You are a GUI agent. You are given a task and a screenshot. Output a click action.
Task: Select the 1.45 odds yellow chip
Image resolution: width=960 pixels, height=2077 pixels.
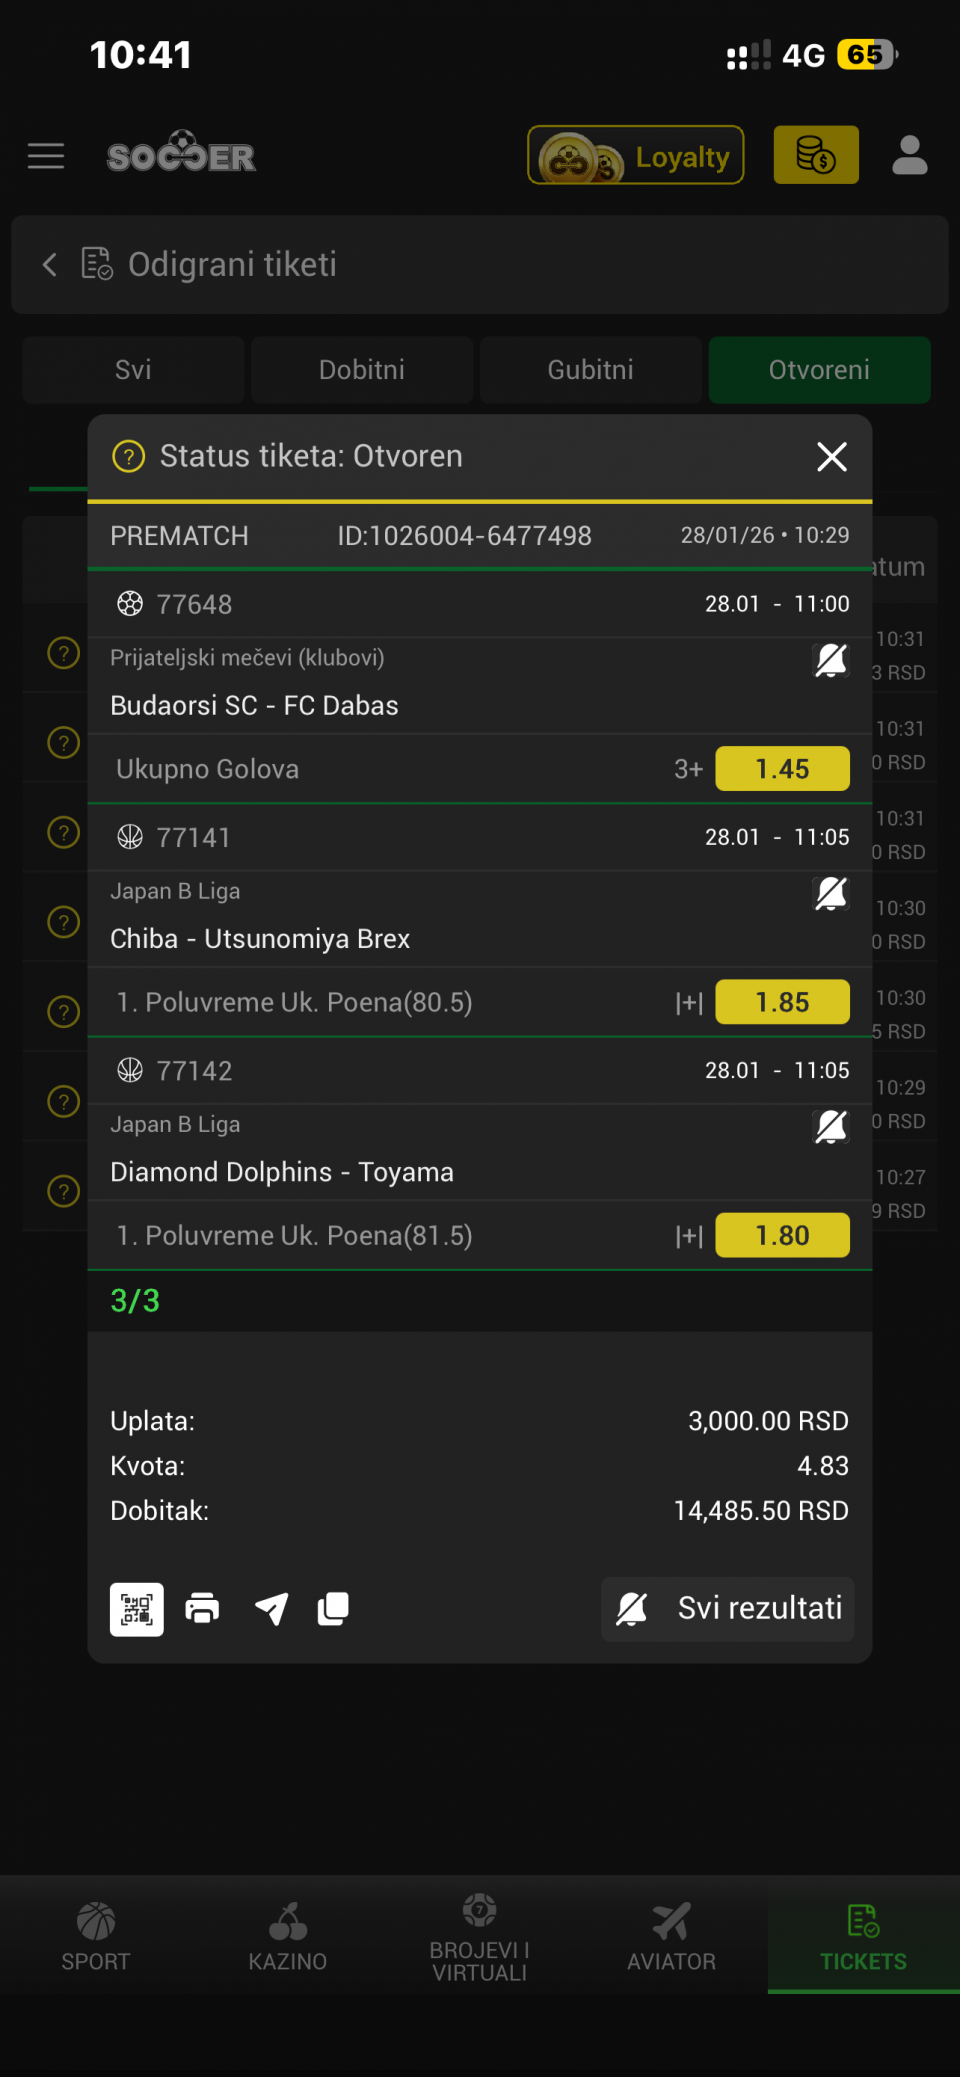[x=782, y=769]
